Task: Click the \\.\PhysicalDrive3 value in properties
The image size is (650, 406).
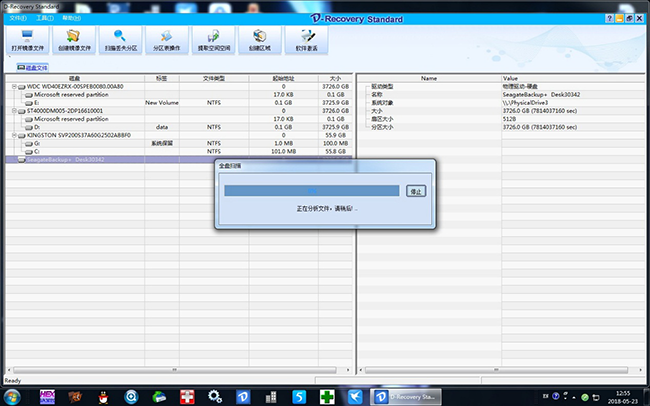Action: 525,103
